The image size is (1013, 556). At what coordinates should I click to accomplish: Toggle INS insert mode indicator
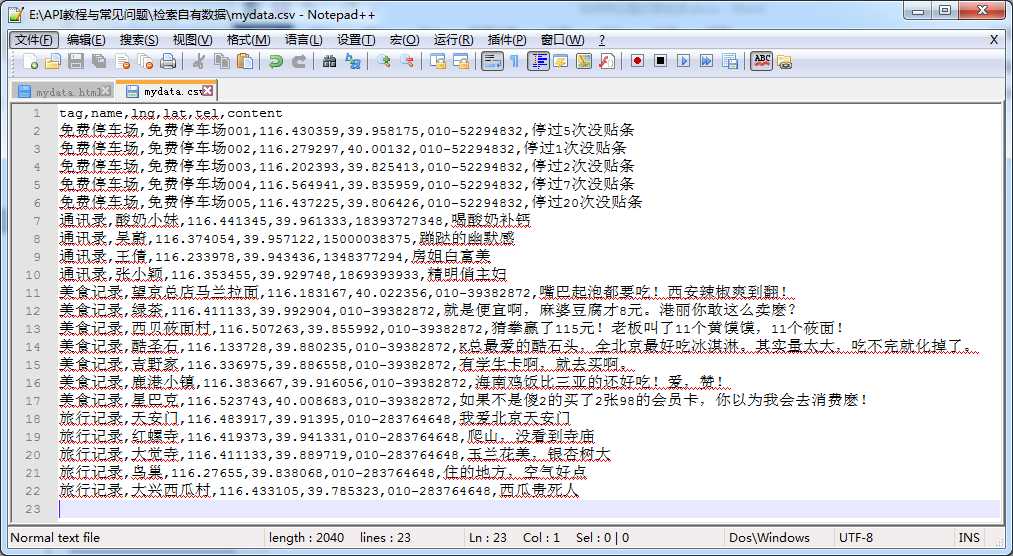[969, 538]
